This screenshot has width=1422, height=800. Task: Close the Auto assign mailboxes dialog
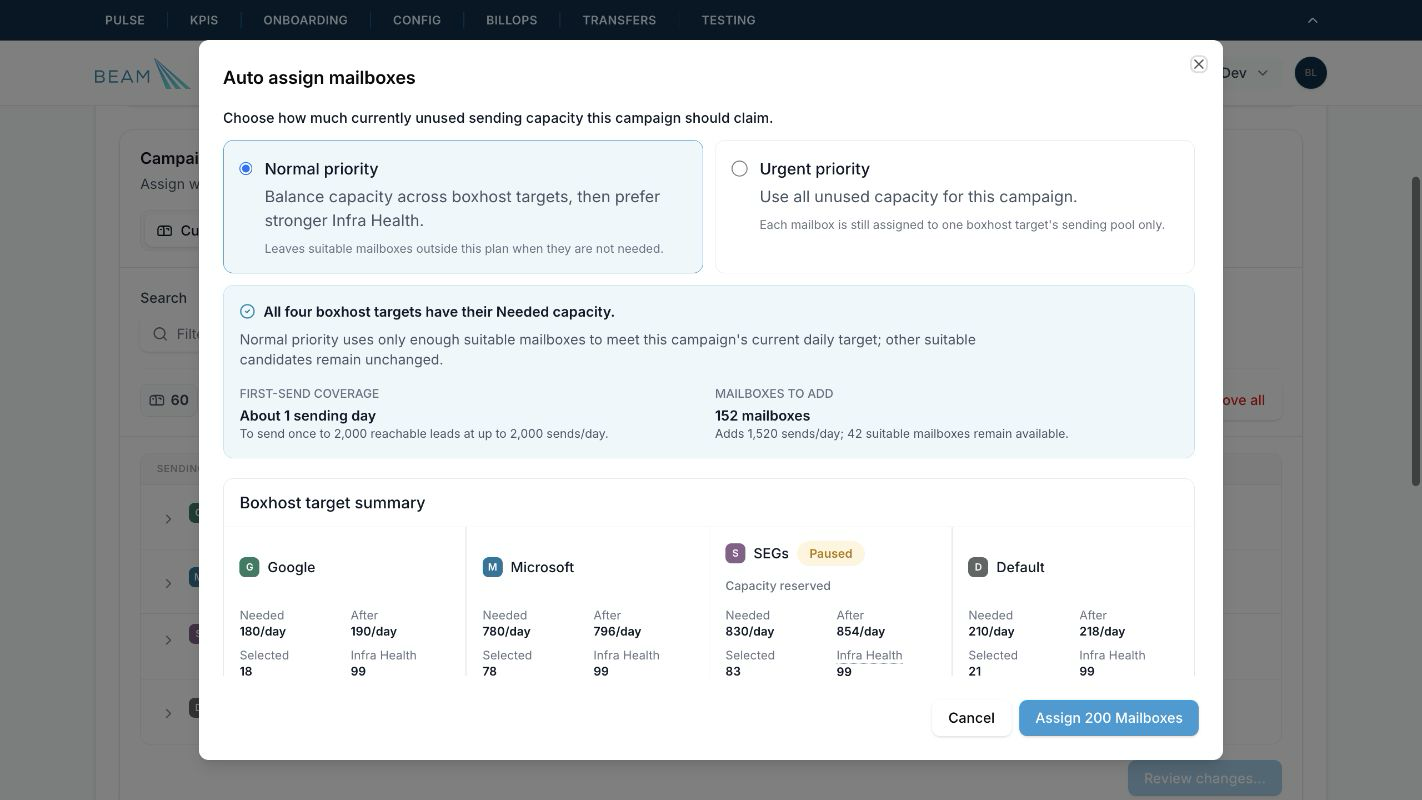[x=1198, y=64]
